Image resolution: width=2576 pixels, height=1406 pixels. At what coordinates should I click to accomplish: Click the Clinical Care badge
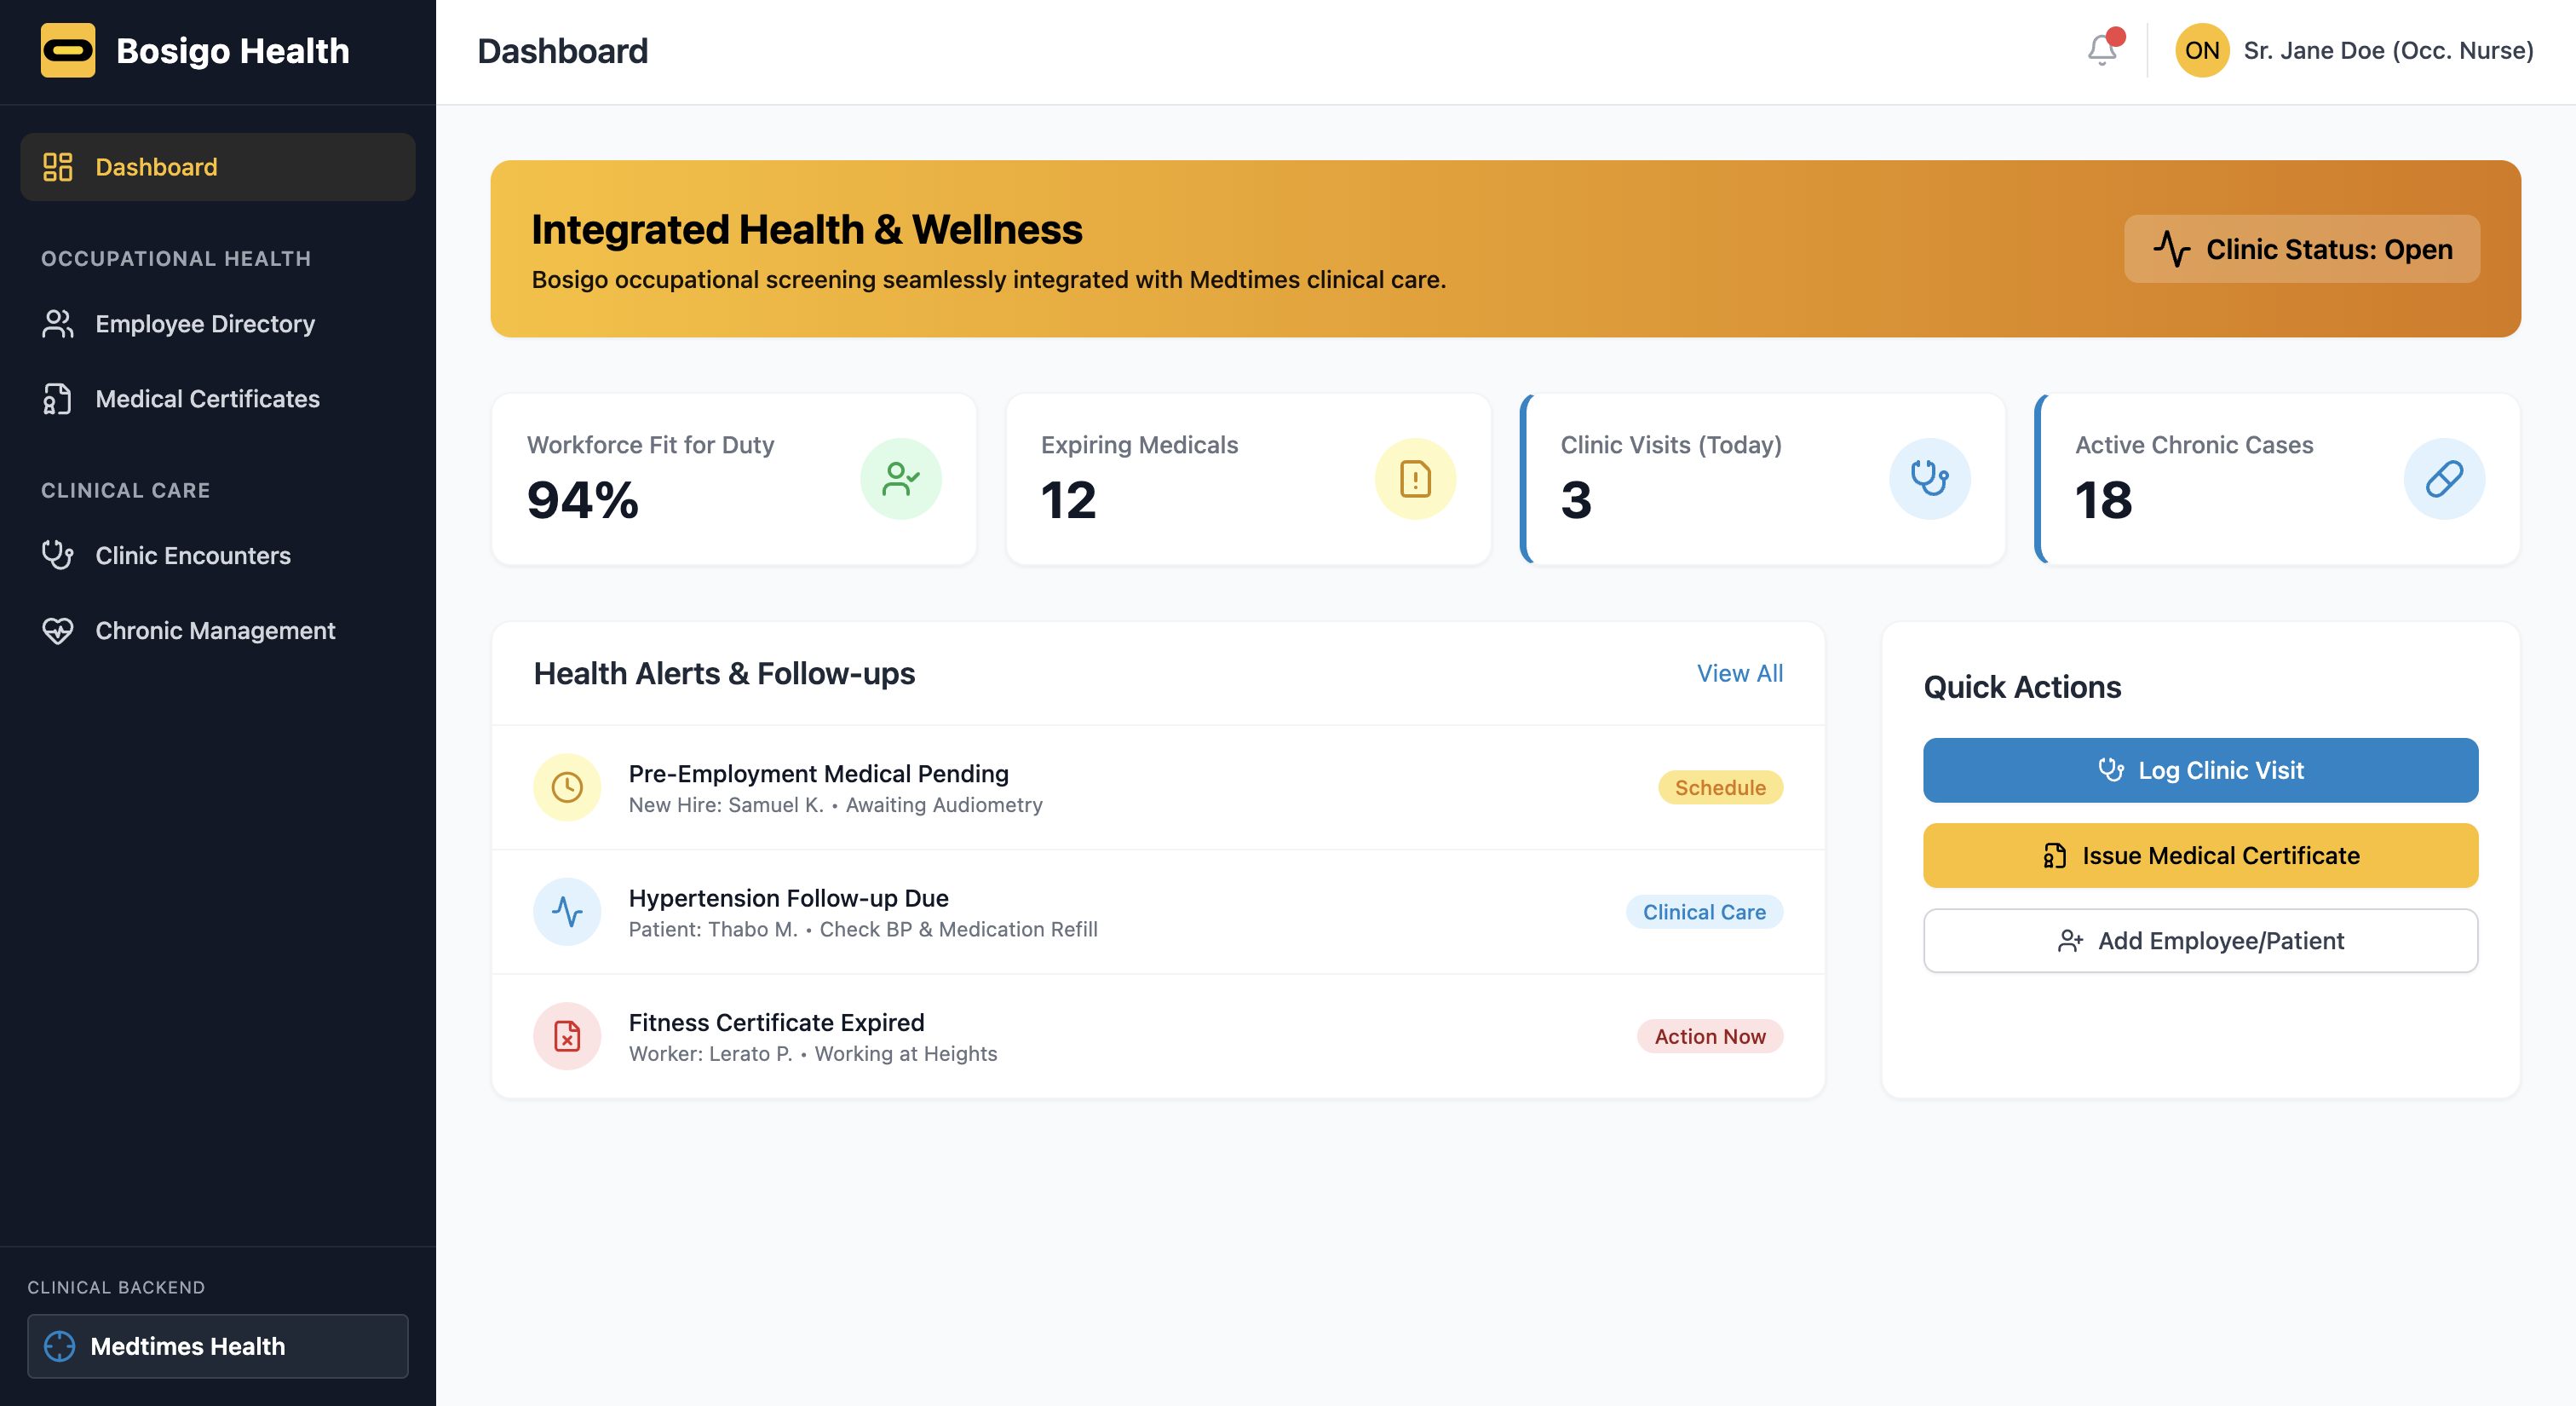point(1704,912)
